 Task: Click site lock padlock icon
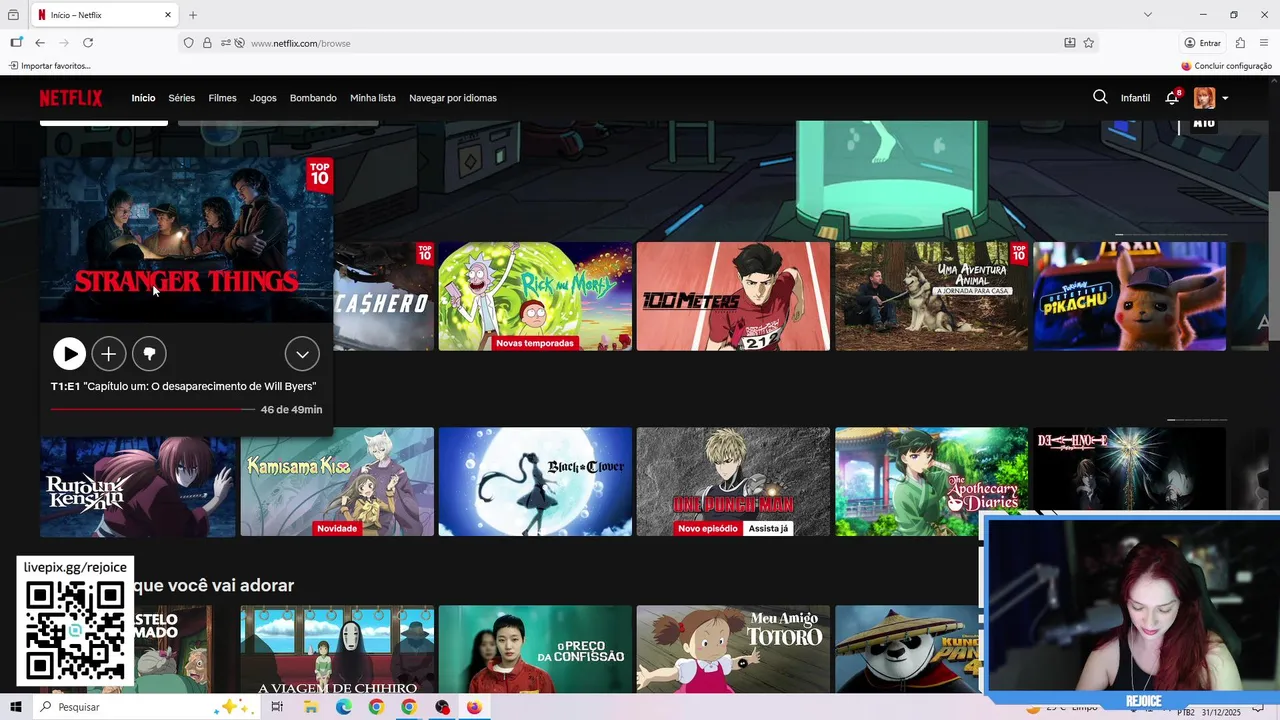pyautogui.click(x=207, y=43)
